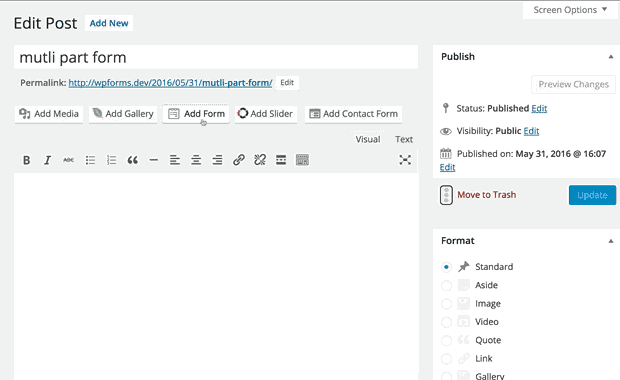Click the Add Gallery button
Screen dimensions: 620x380
pos(123,114)
